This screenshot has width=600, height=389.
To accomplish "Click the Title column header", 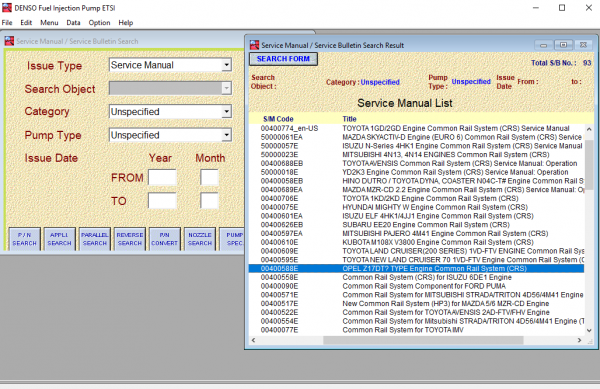I will pos(349,119).
